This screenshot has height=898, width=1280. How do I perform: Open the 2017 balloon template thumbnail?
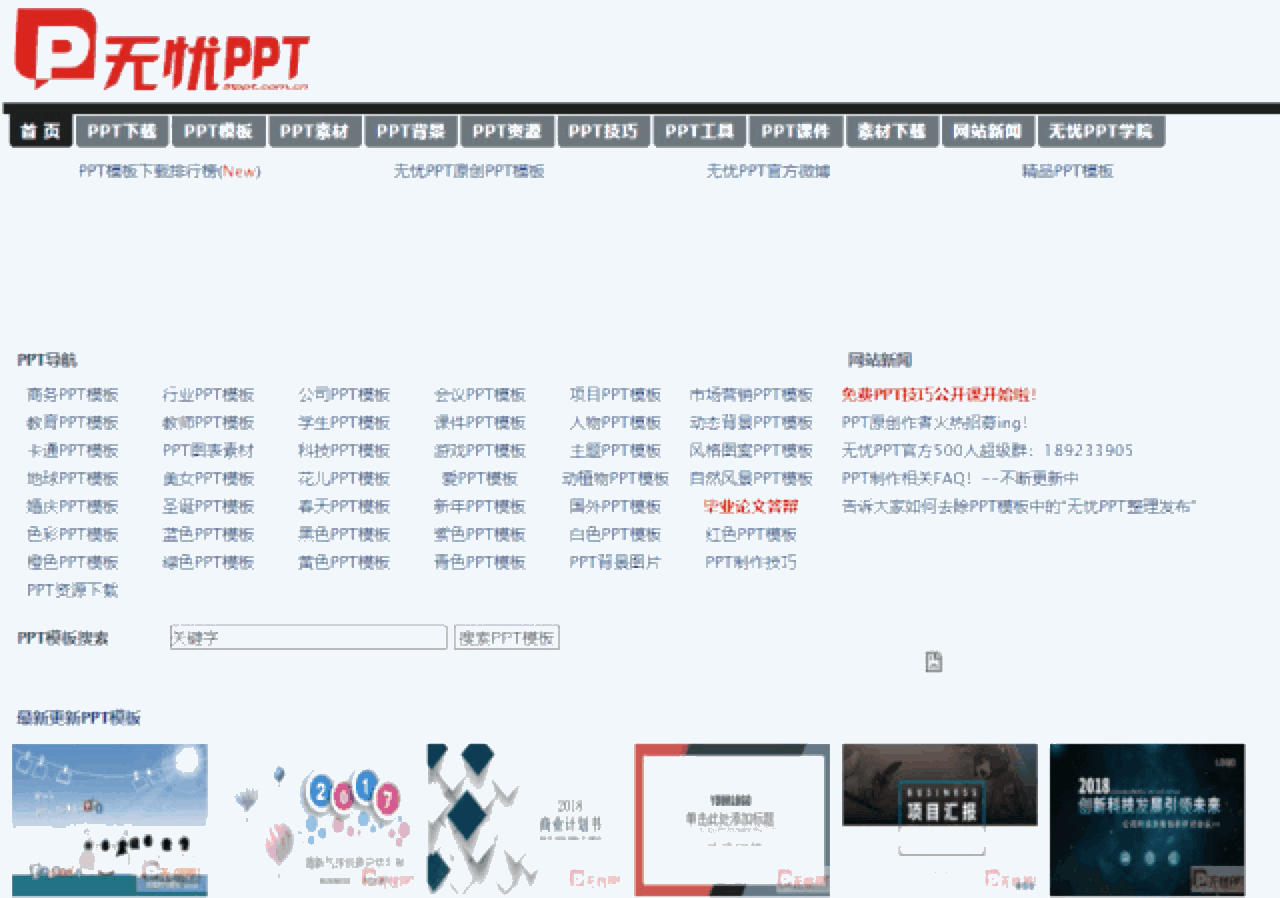coord(317,820)
